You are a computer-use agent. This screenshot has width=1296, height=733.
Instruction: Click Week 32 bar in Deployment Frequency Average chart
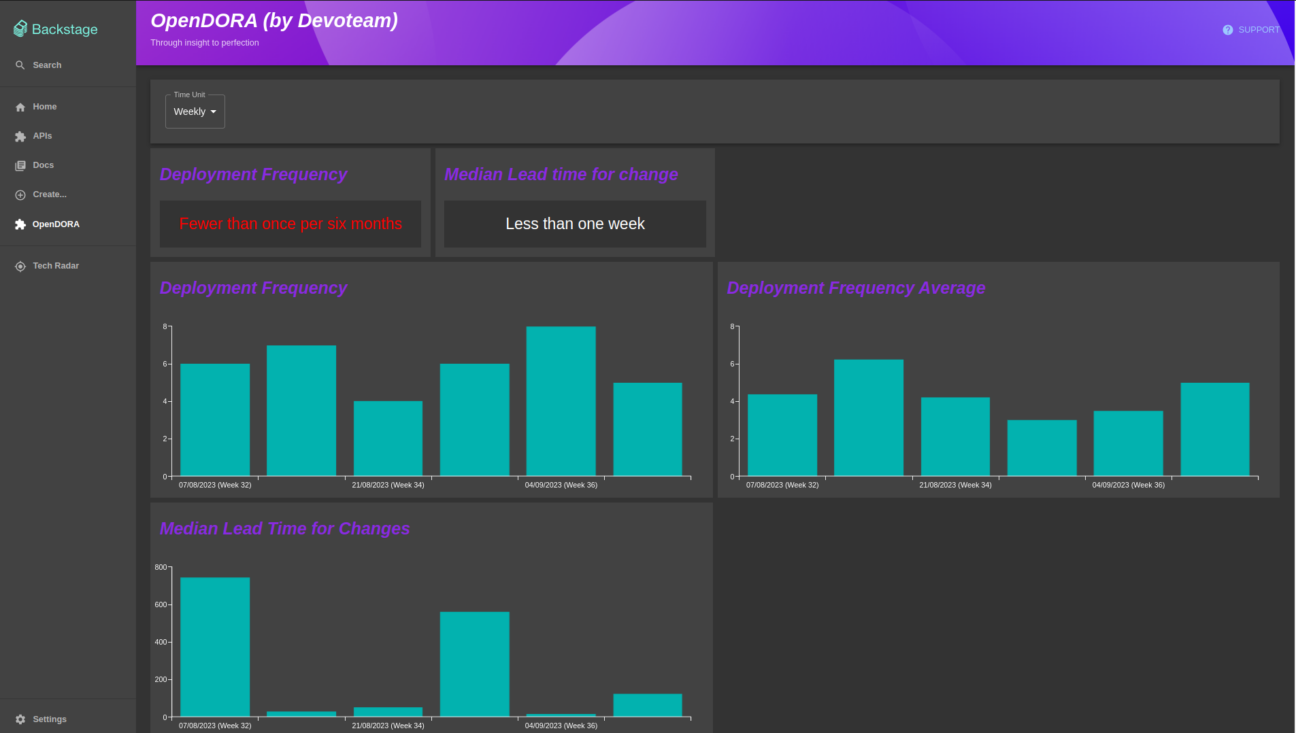point(782,435)
